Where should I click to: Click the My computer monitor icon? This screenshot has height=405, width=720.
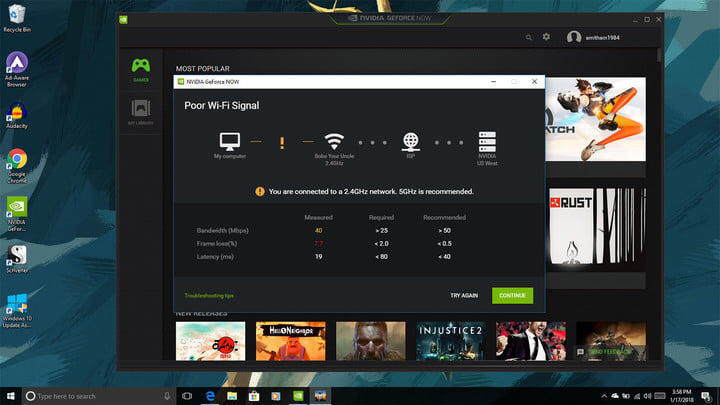(230, 141)
